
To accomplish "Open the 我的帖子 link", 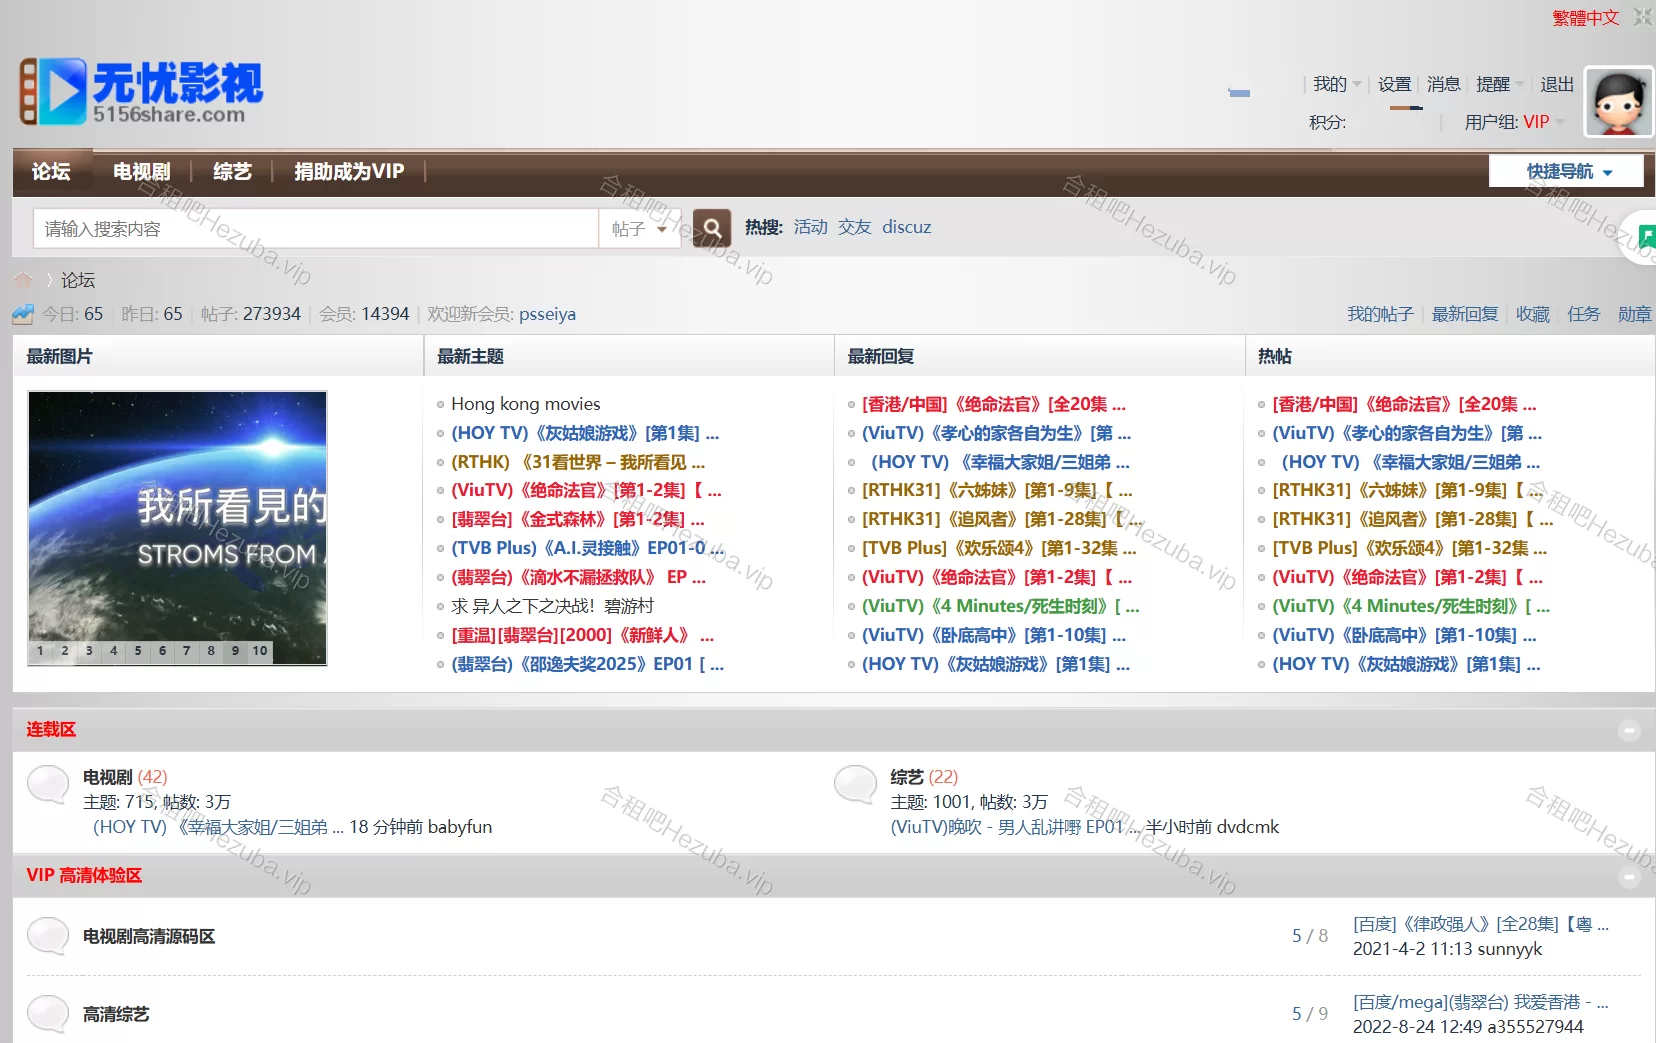I will [x=1379, y=314].
